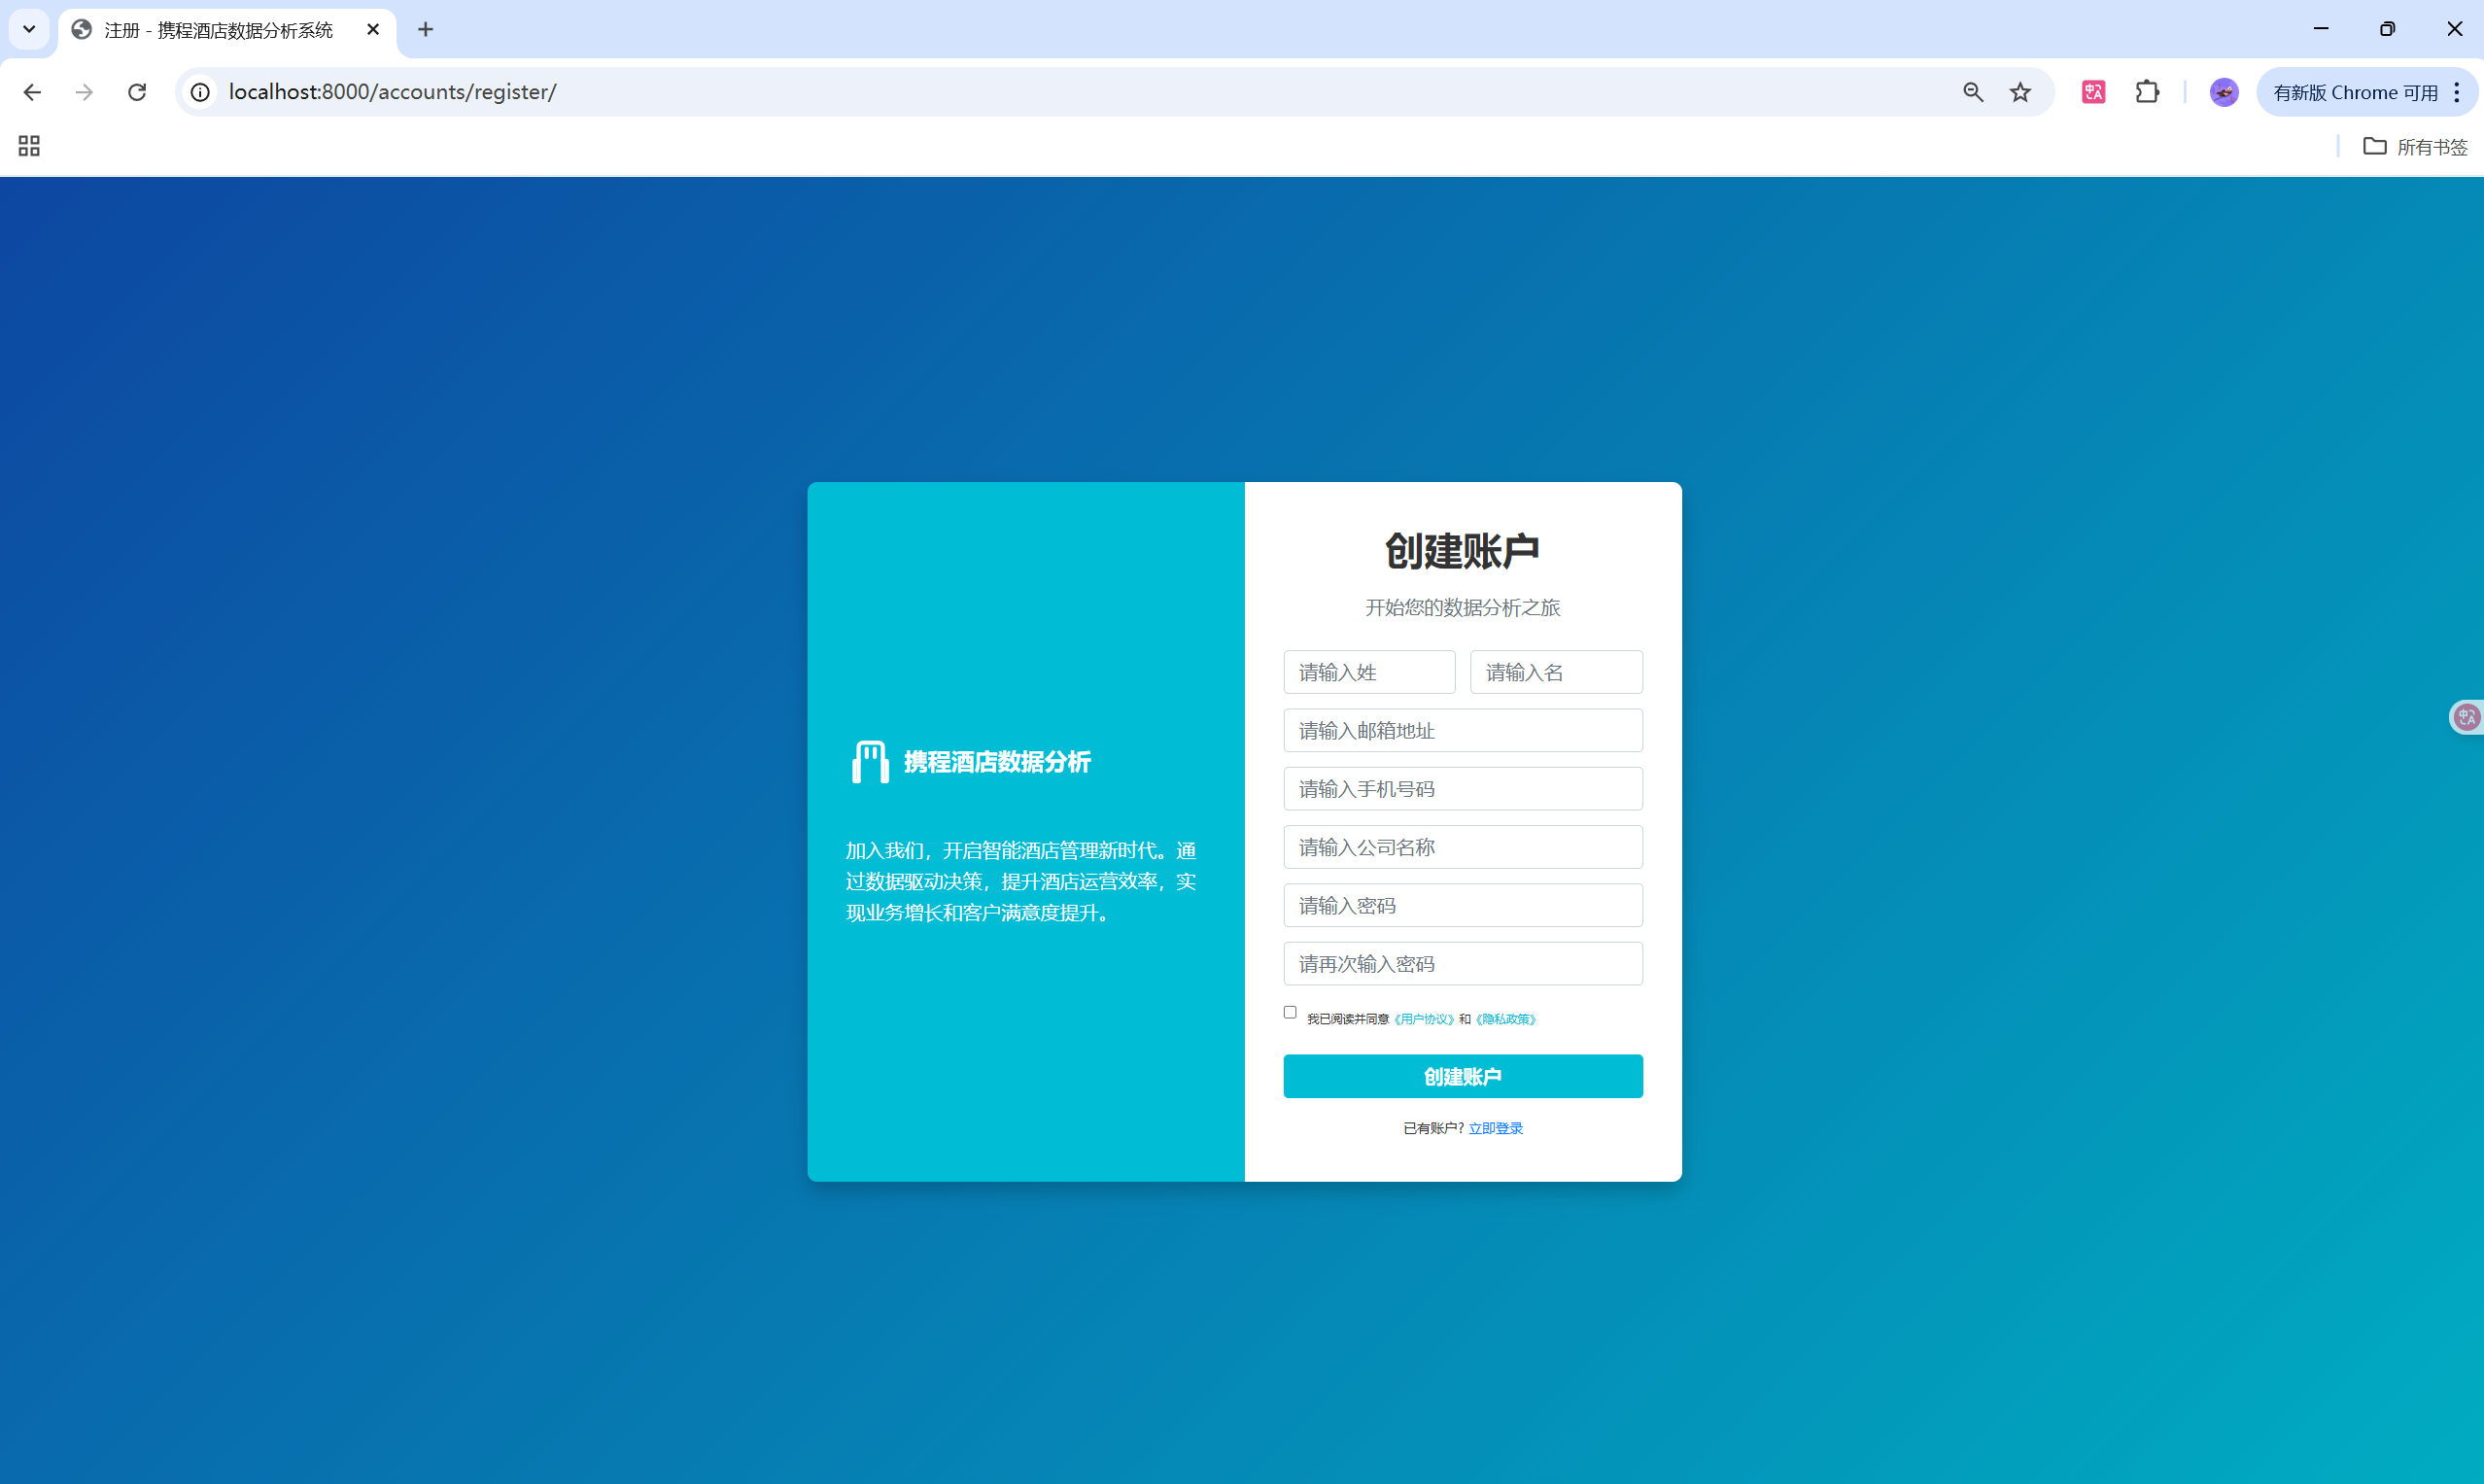2484x1484 pixels.
Task: Click the zoom magnifier icon in address bar
Action: pos(1972,92)
